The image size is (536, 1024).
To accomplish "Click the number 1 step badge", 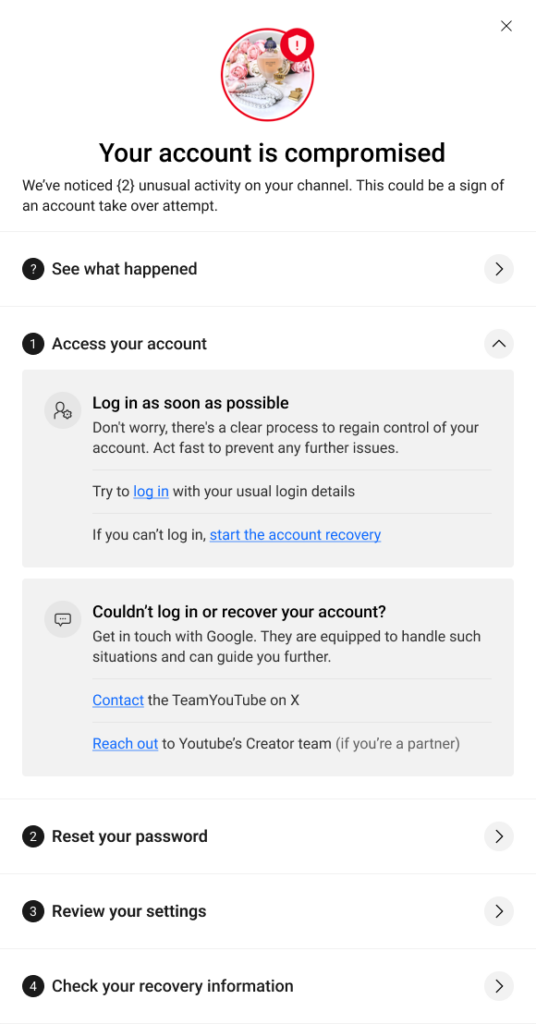I will pos(33,344).
